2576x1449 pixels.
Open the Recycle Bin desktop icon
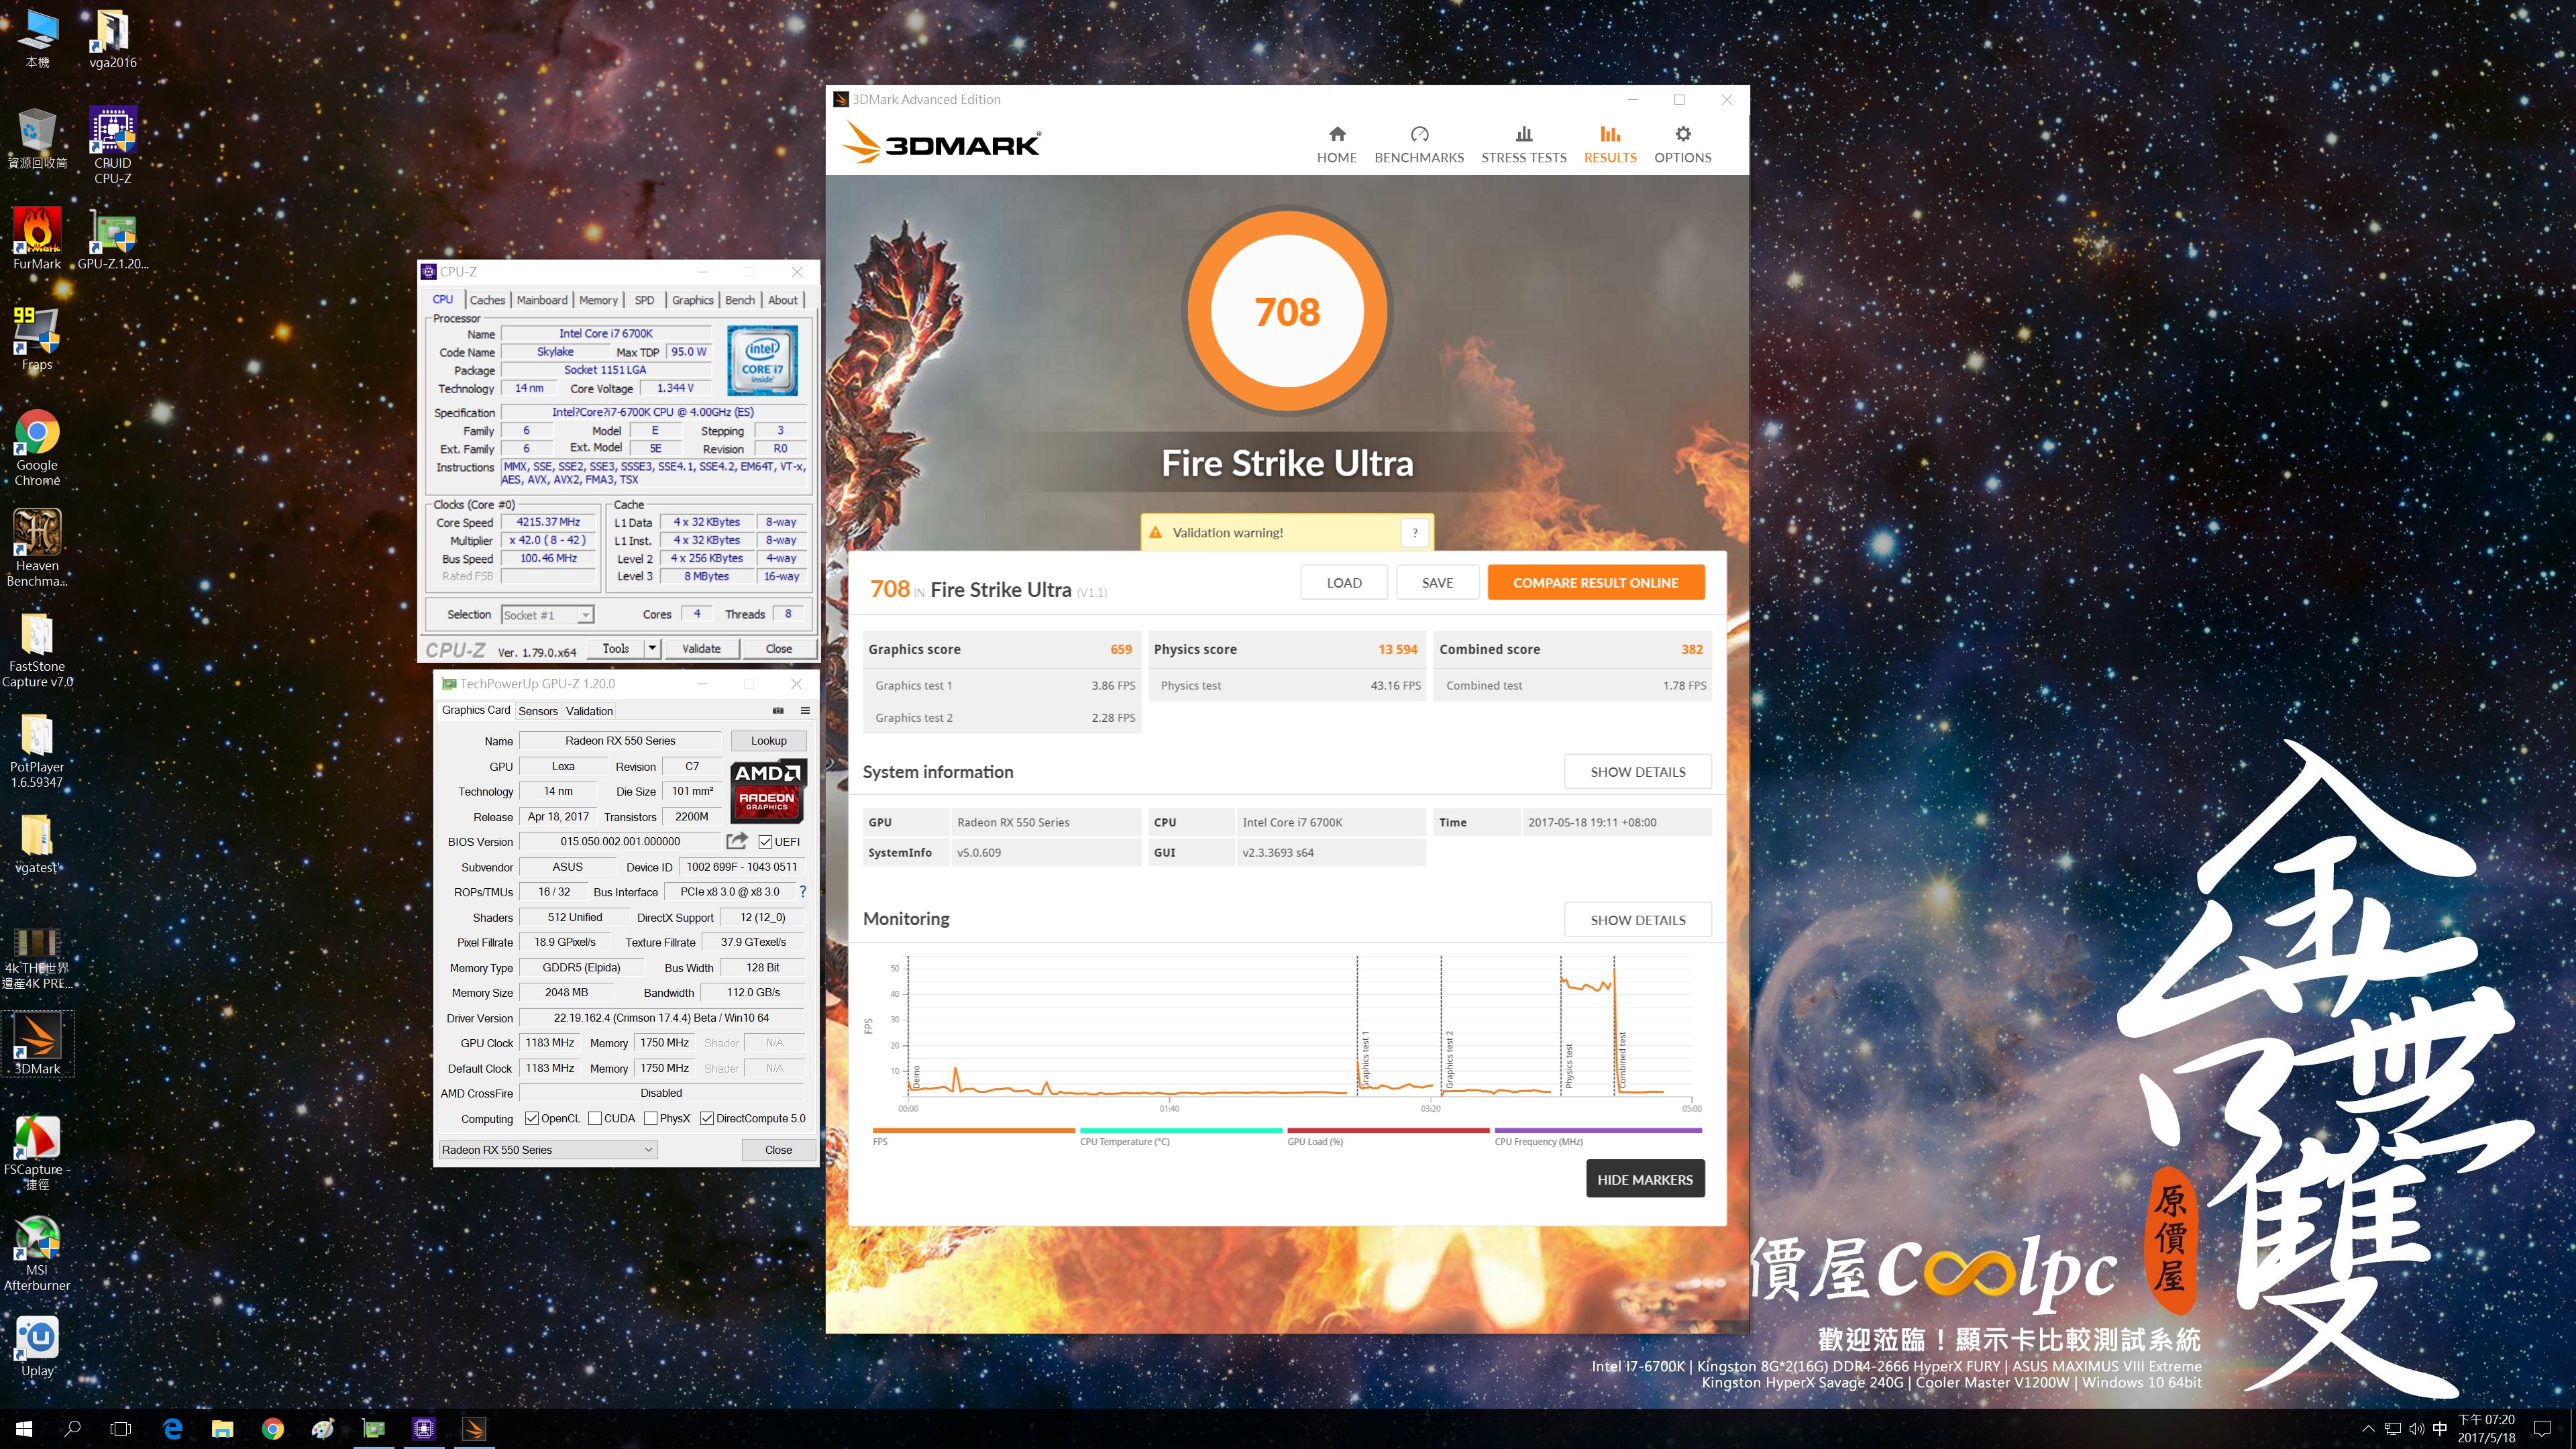click(x=37, y=138)
